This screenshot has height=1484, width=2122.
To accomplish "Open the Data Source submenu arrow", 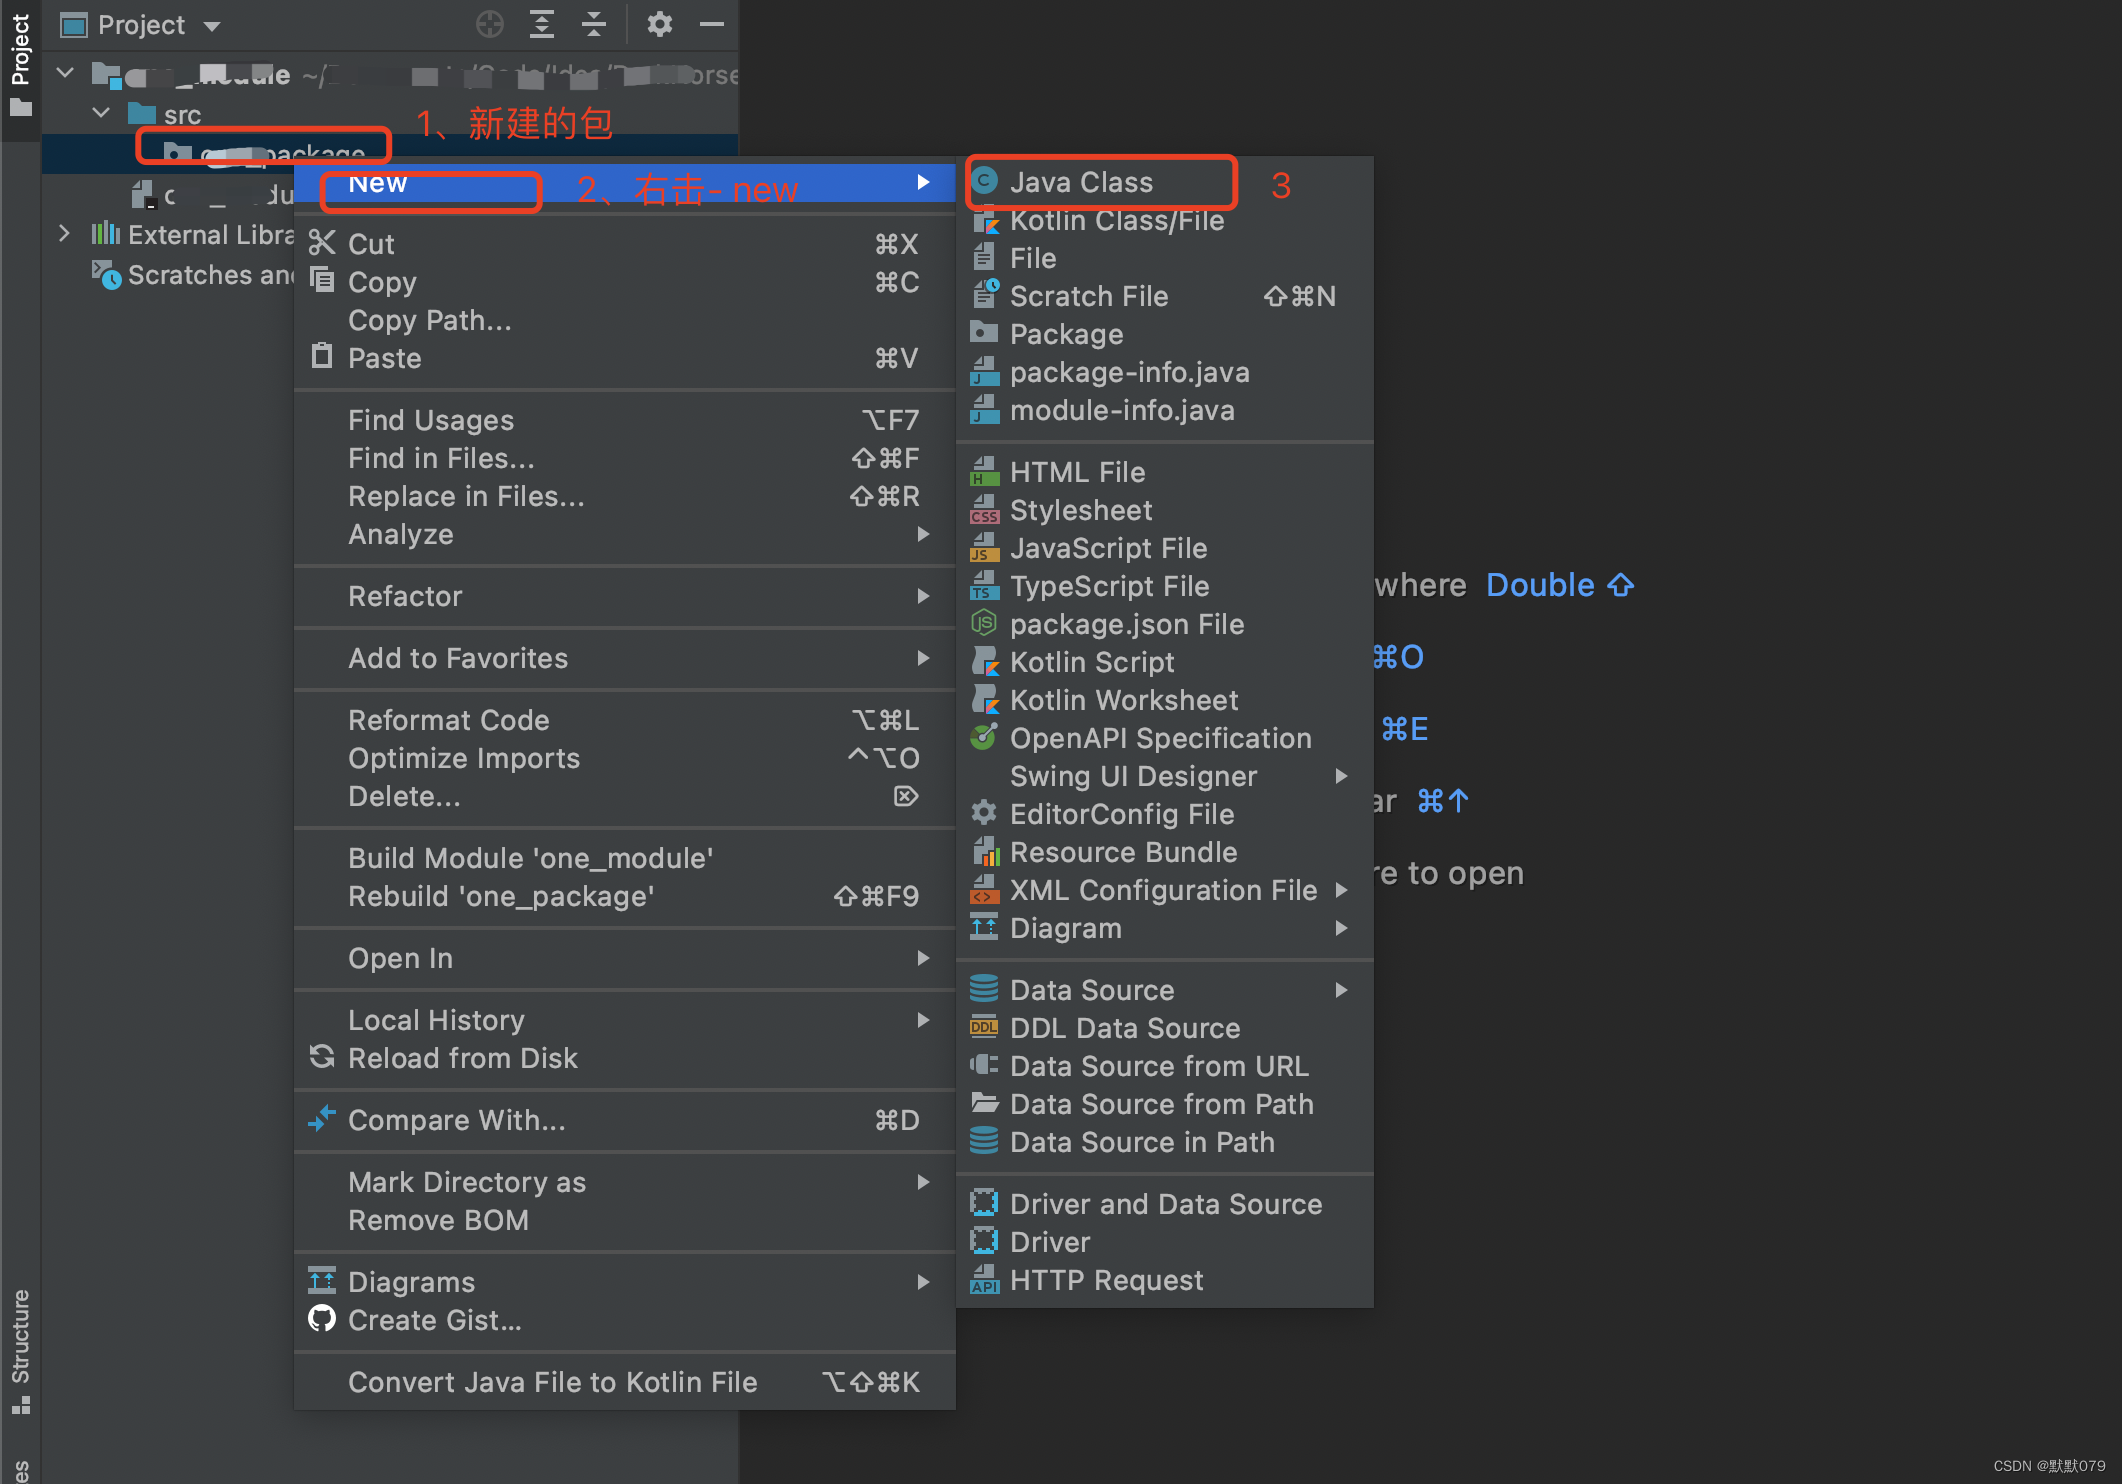I will pos(1341,990).
